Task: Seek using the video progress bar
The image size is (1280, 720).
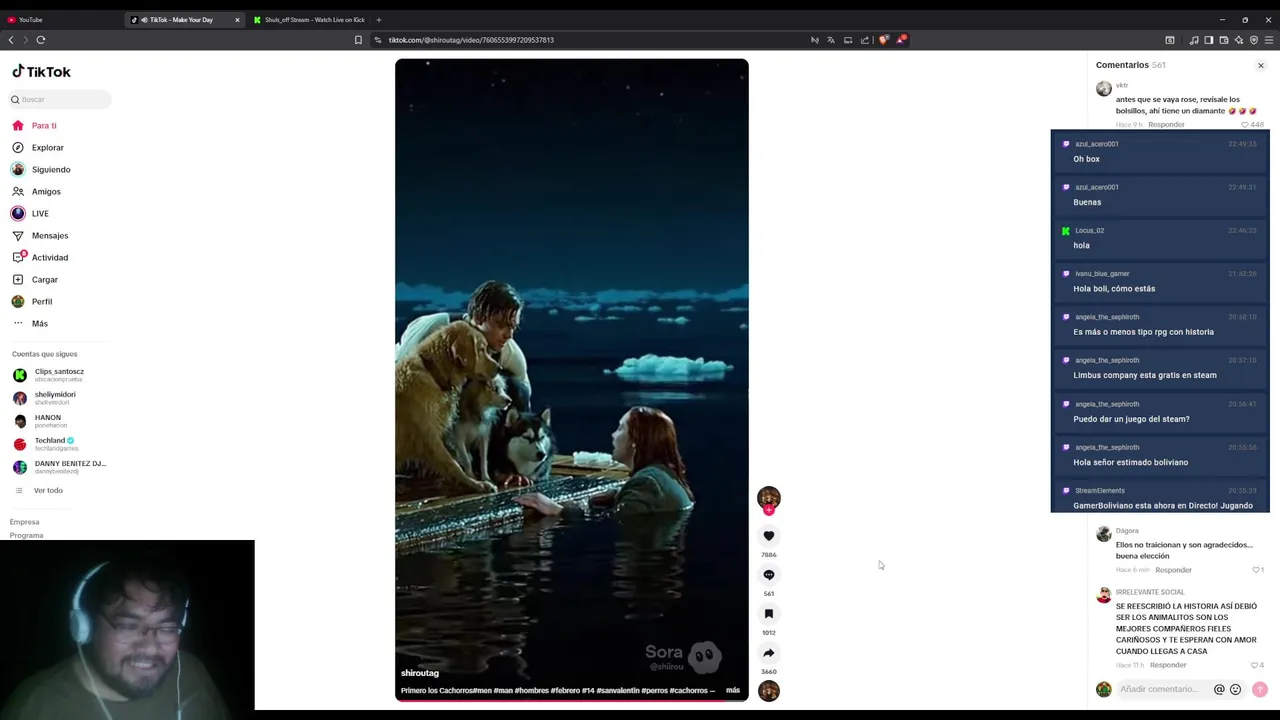Action: pos(571,700)
